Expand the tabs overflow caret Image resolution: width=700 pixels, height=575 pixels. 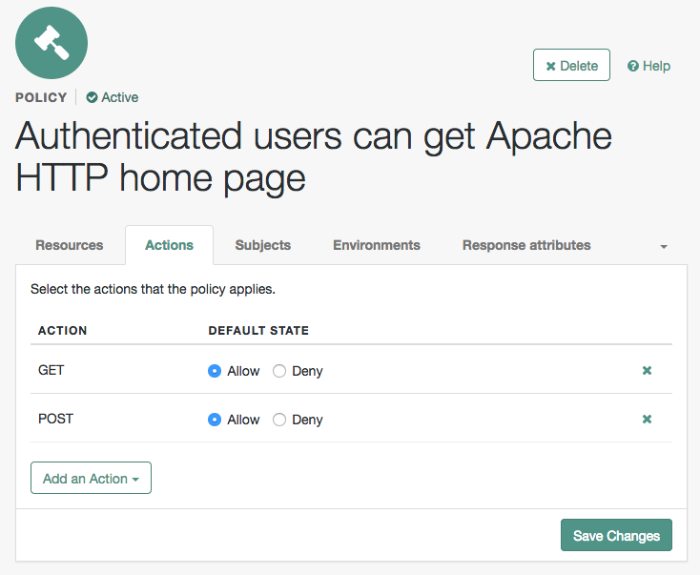(x=664, y=246)
